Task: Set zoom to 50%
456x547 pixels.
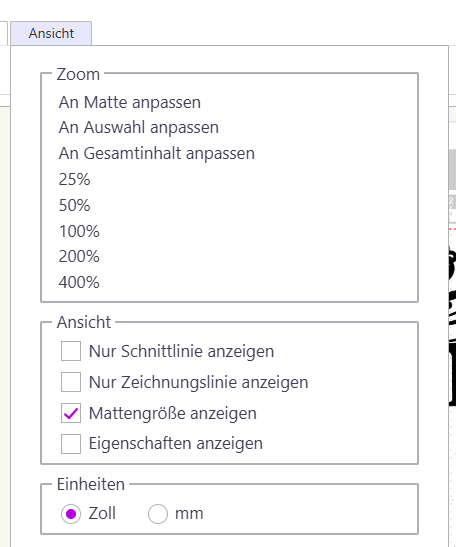Action: click(74, 205)
